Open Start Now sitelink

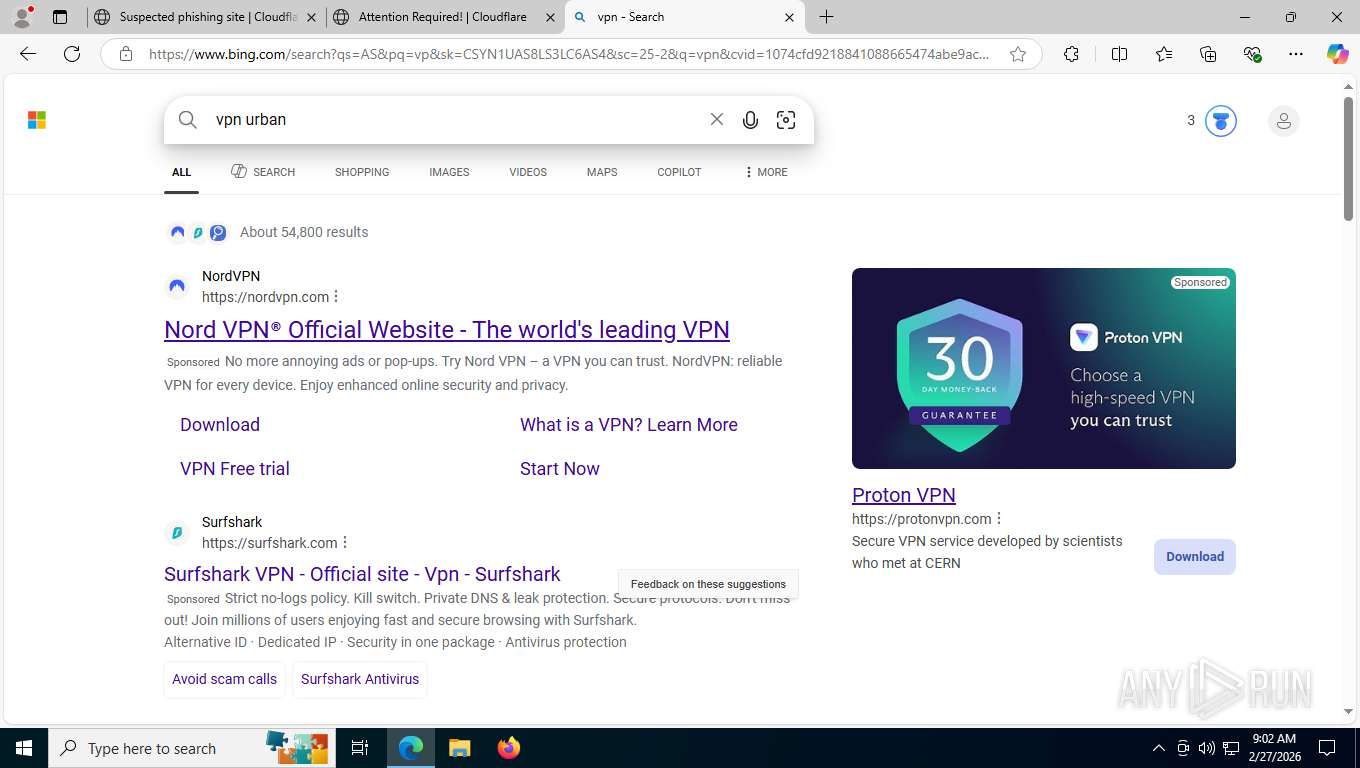[x=560, y=469]
